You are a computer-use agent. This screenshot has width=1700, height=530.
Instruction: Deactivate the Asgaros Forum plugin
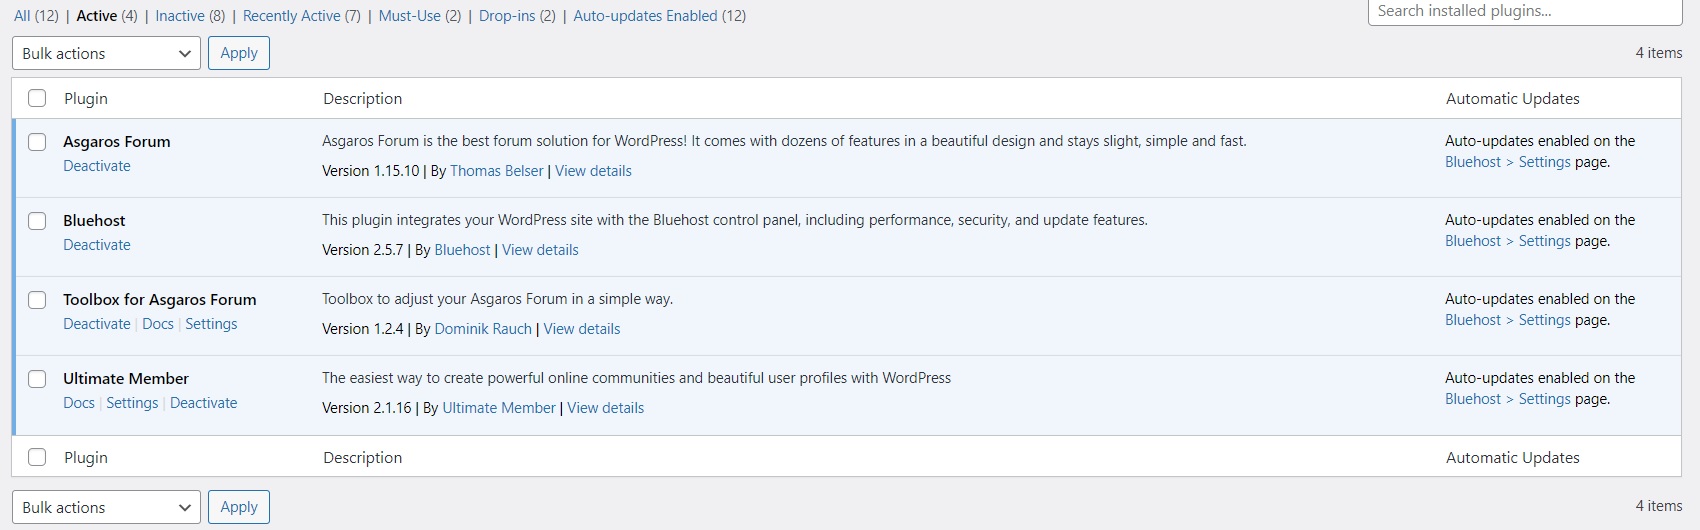point(97,166)
